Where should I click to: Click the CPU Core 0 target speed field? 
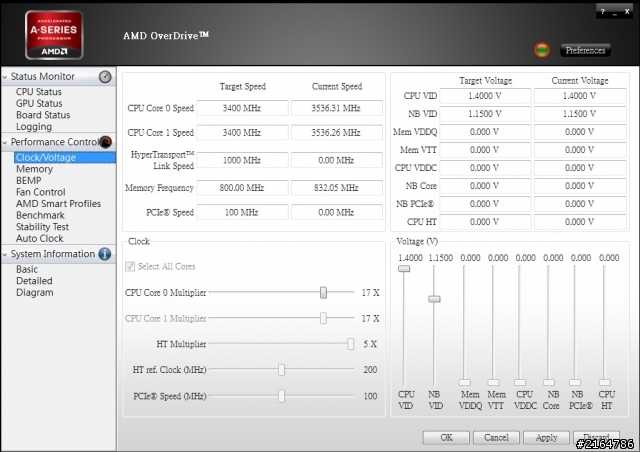(x=242, y=108)
